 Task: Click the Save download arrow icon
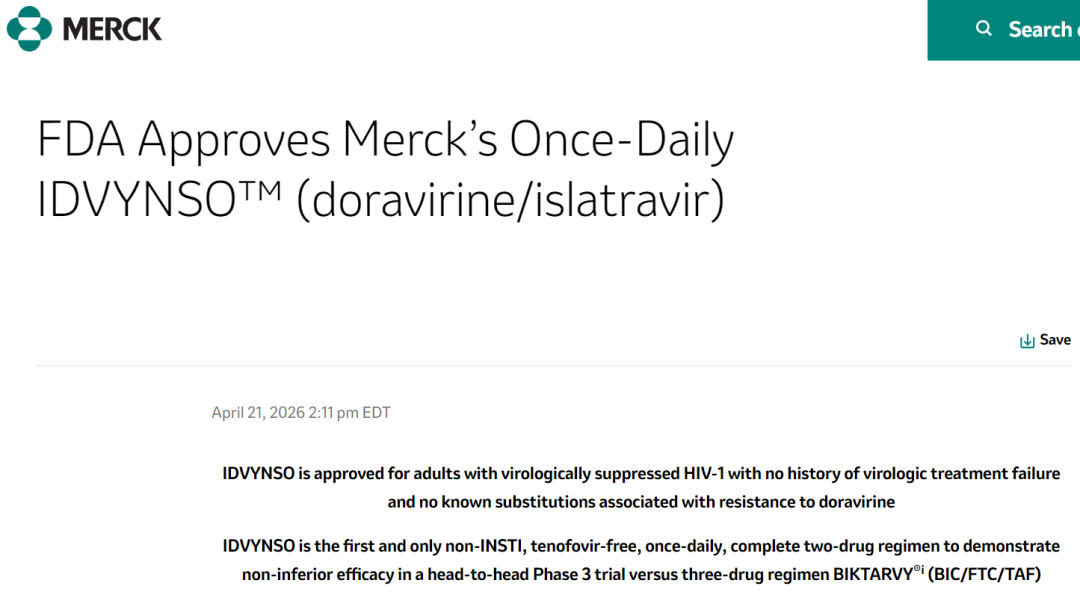click(1027, 341)
